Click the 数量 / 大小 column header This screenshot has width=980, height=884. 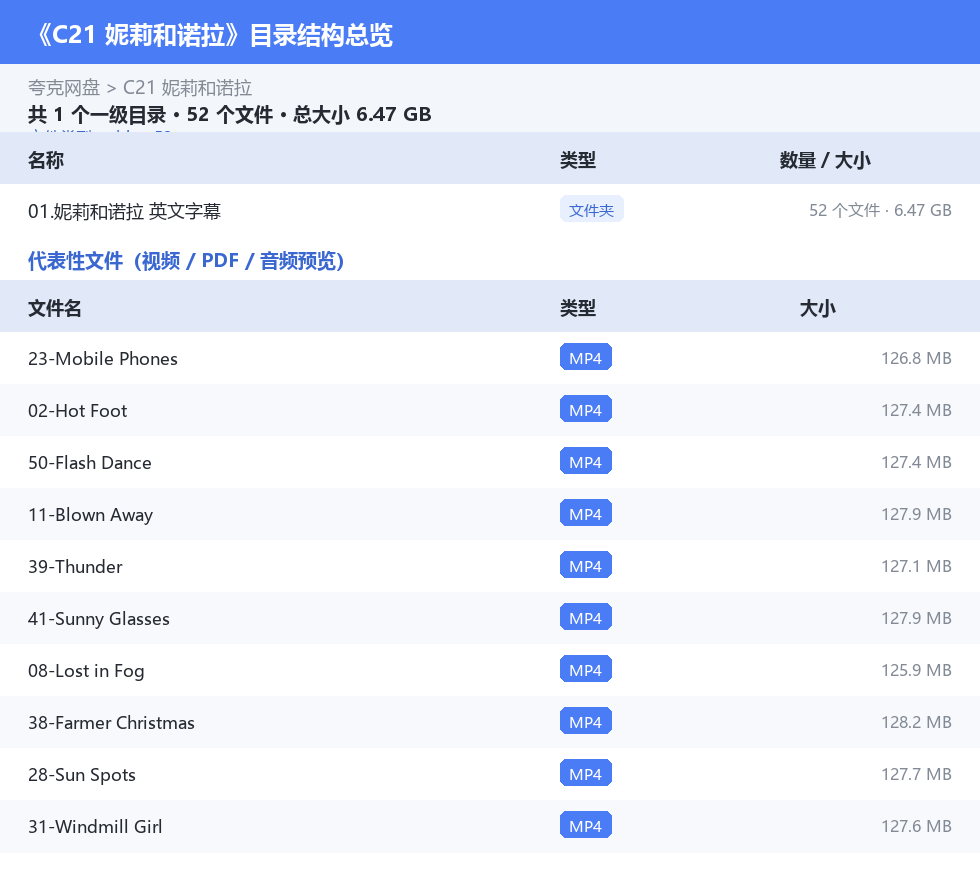tap(825, 160)
